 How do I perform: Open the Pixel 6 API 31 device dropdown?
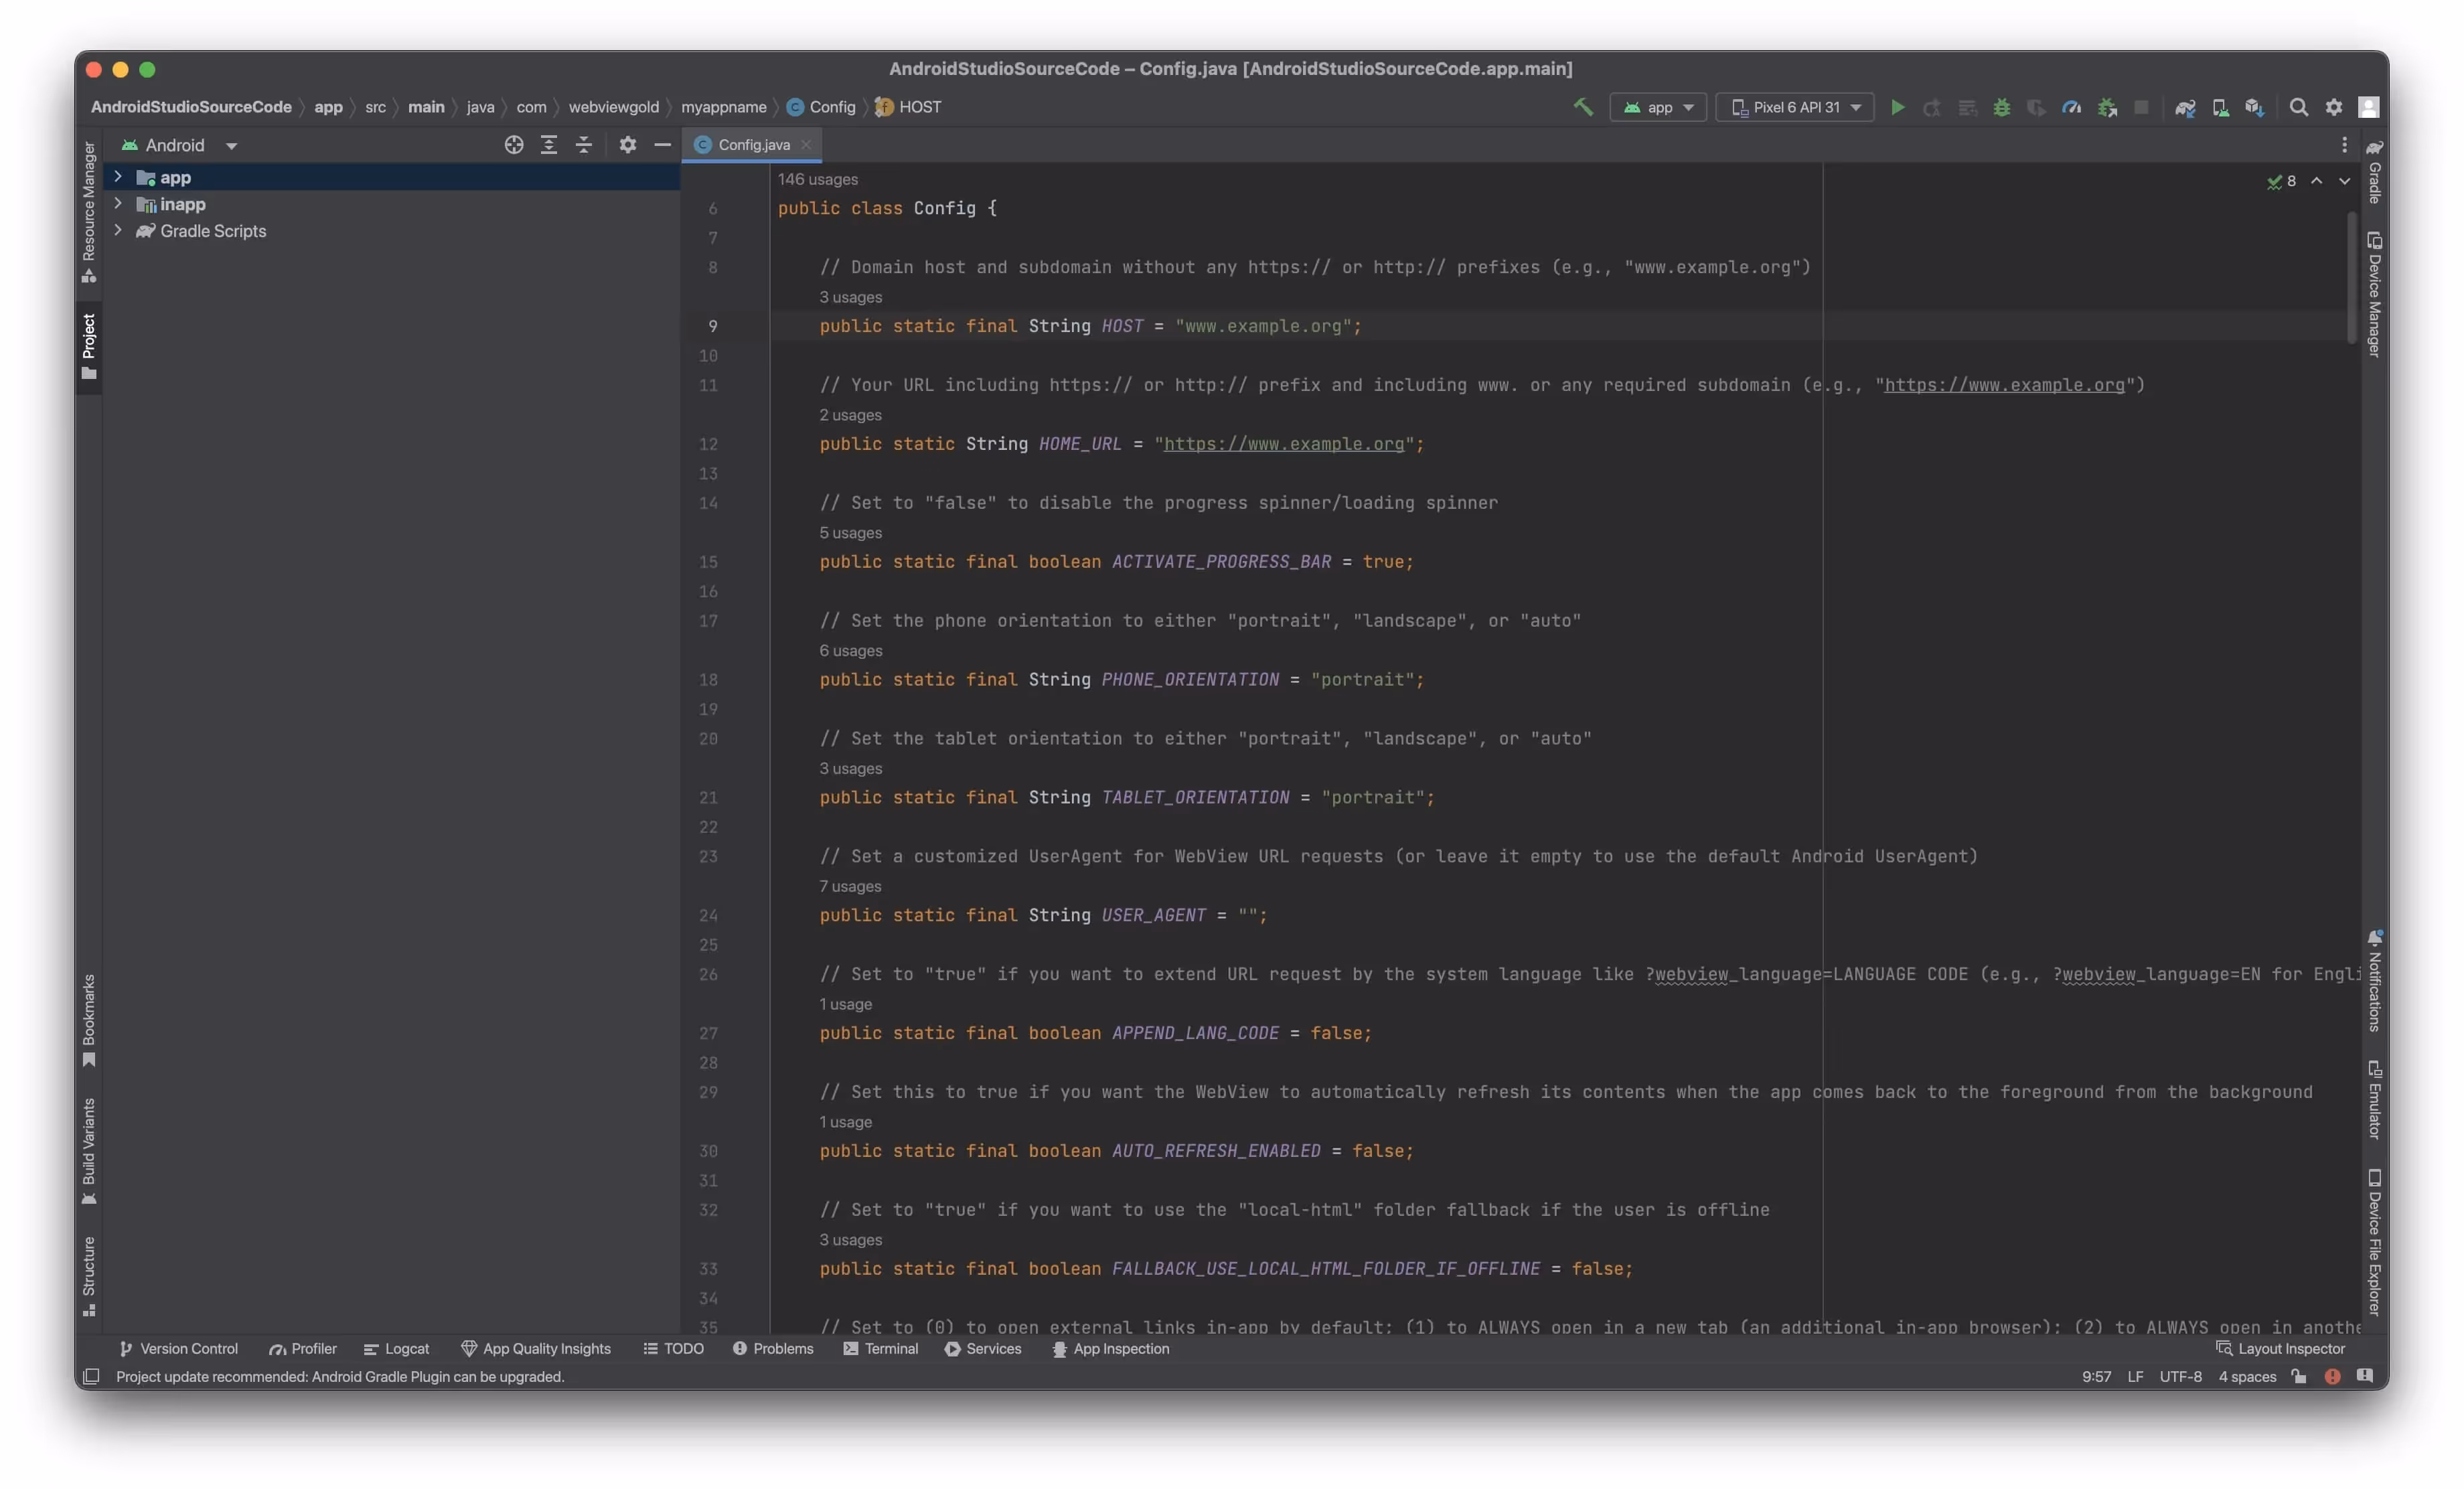(1795, 107)
